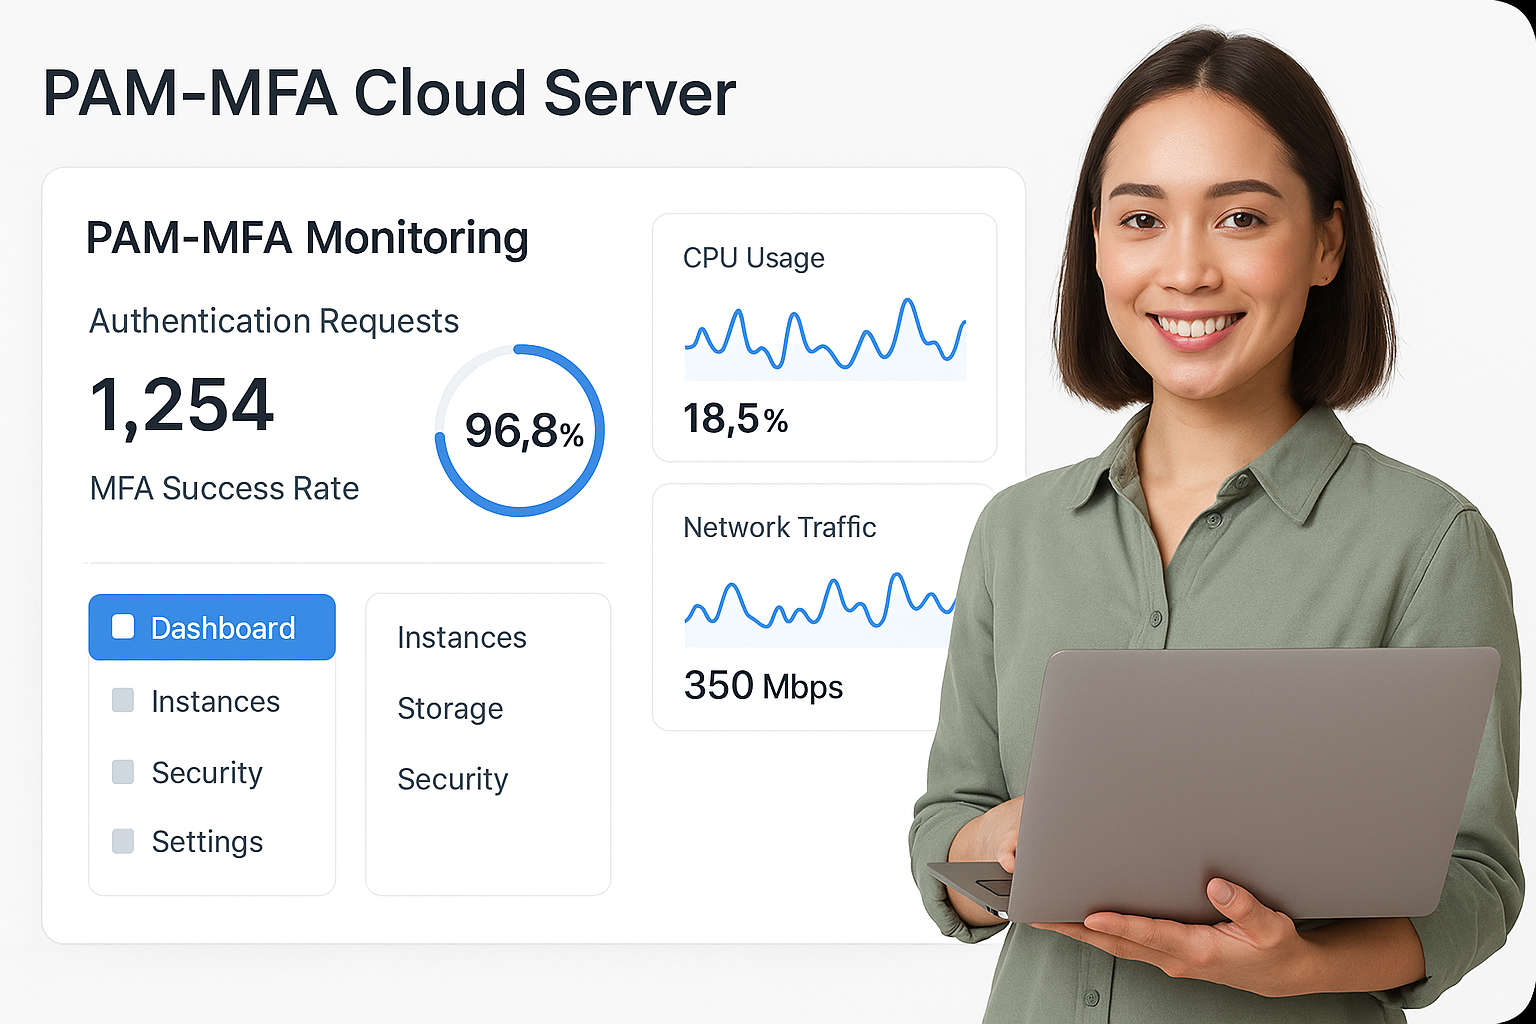Image resolution: width=1536 pixels, height=1024 pixels.
Task: Click the 1,254 authentication requests count
Action: tap(182, 406)
